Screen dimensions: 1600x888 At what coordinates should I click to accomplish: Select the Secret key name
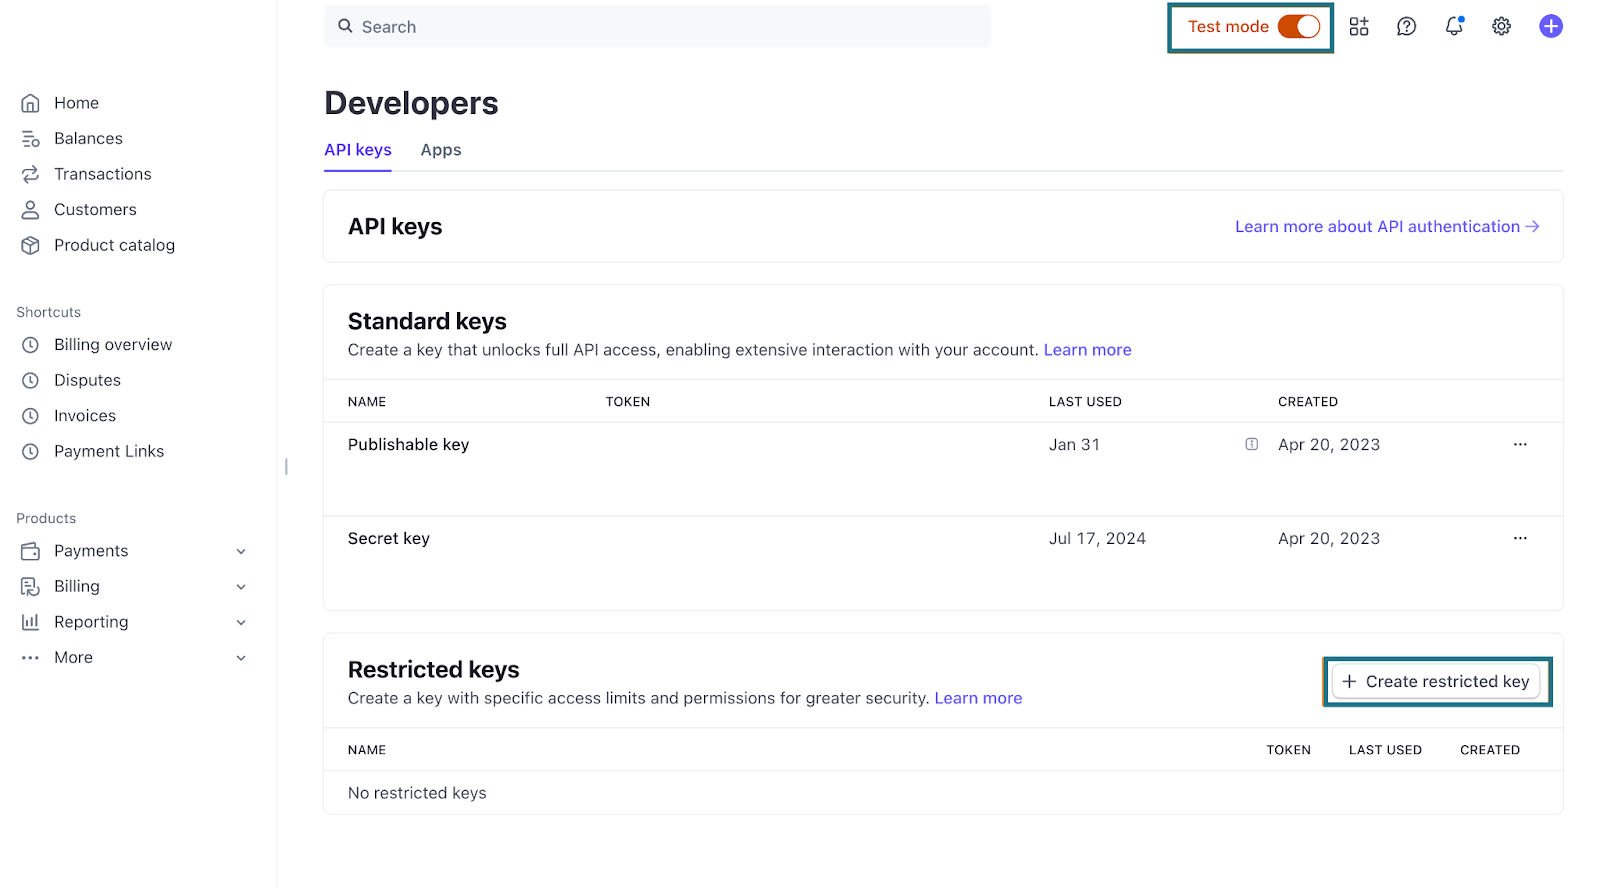pyautogui.click(x=389, y=538)
